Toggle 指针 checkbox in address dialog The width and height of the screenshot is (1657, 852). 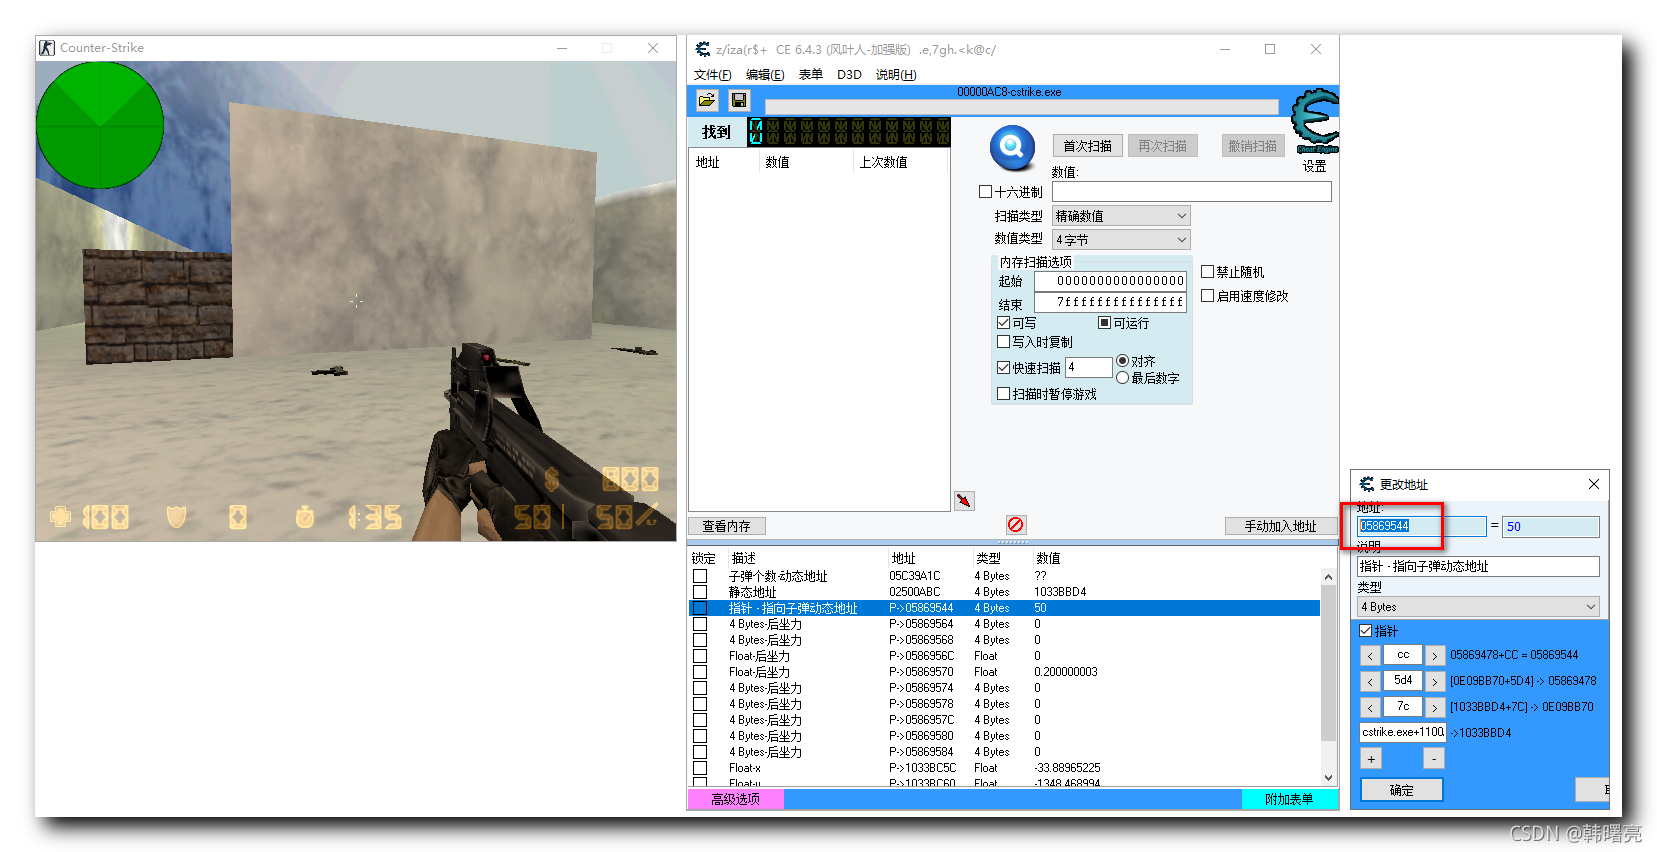coord(1365,631)
